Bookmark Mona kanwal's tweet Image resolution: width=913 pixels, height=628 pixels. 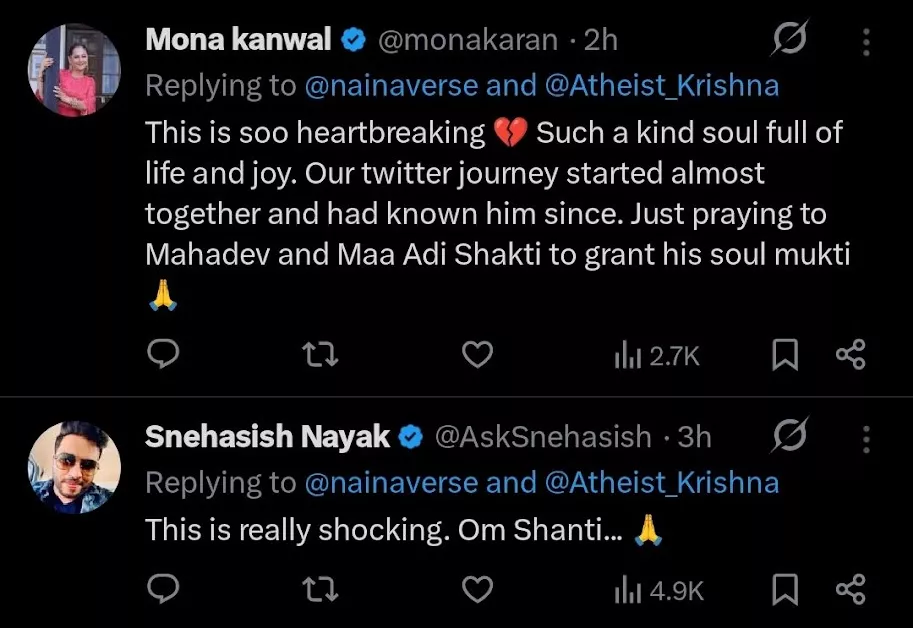click(787, 355)
